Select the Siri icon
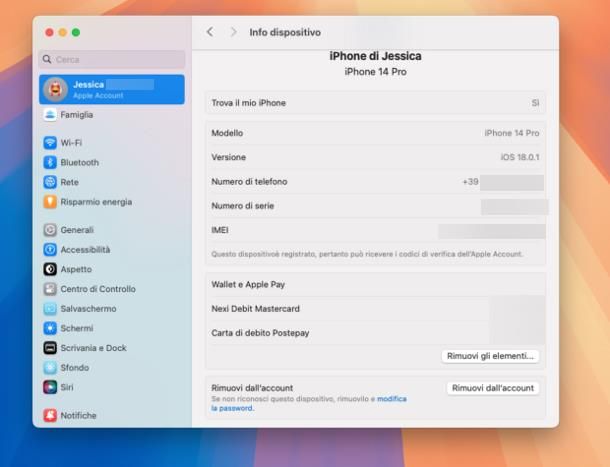The height and width of the screenshot is (467, 610). coord(50,387)
